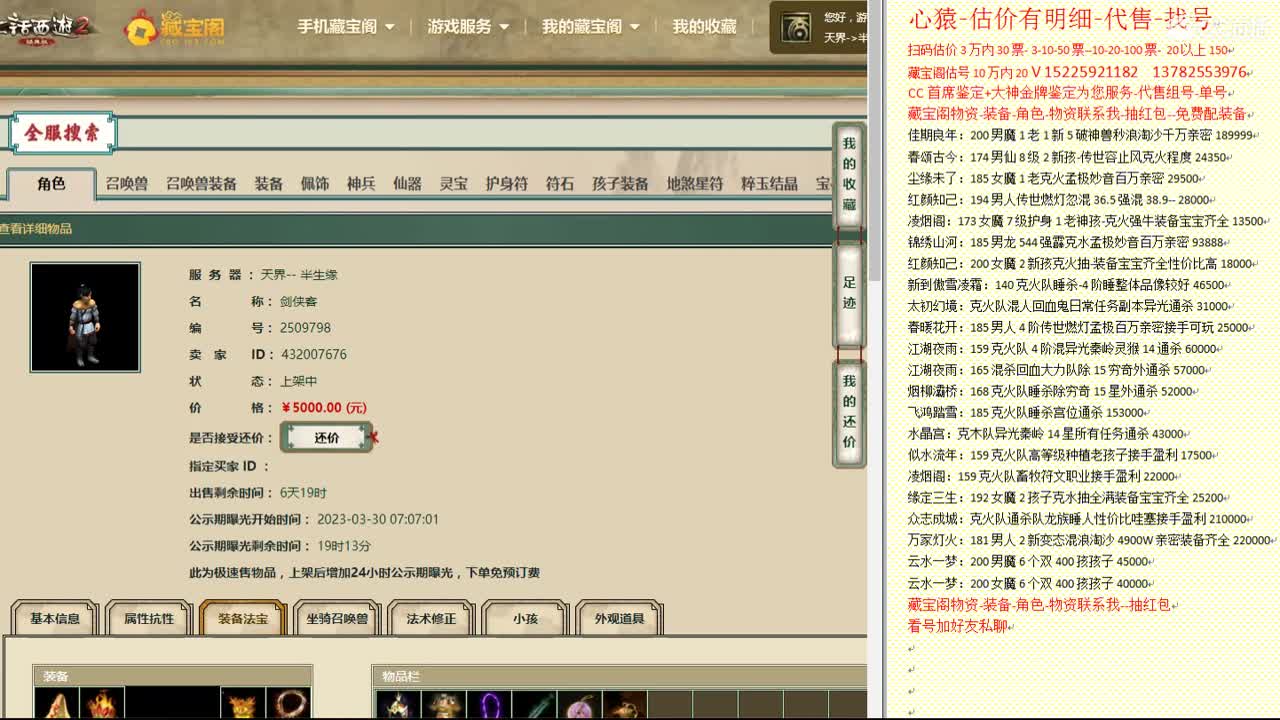The height and width of the screenshot is (720, 1280).
Task: Open the 神兵 category tab
Action: (361, 184)
